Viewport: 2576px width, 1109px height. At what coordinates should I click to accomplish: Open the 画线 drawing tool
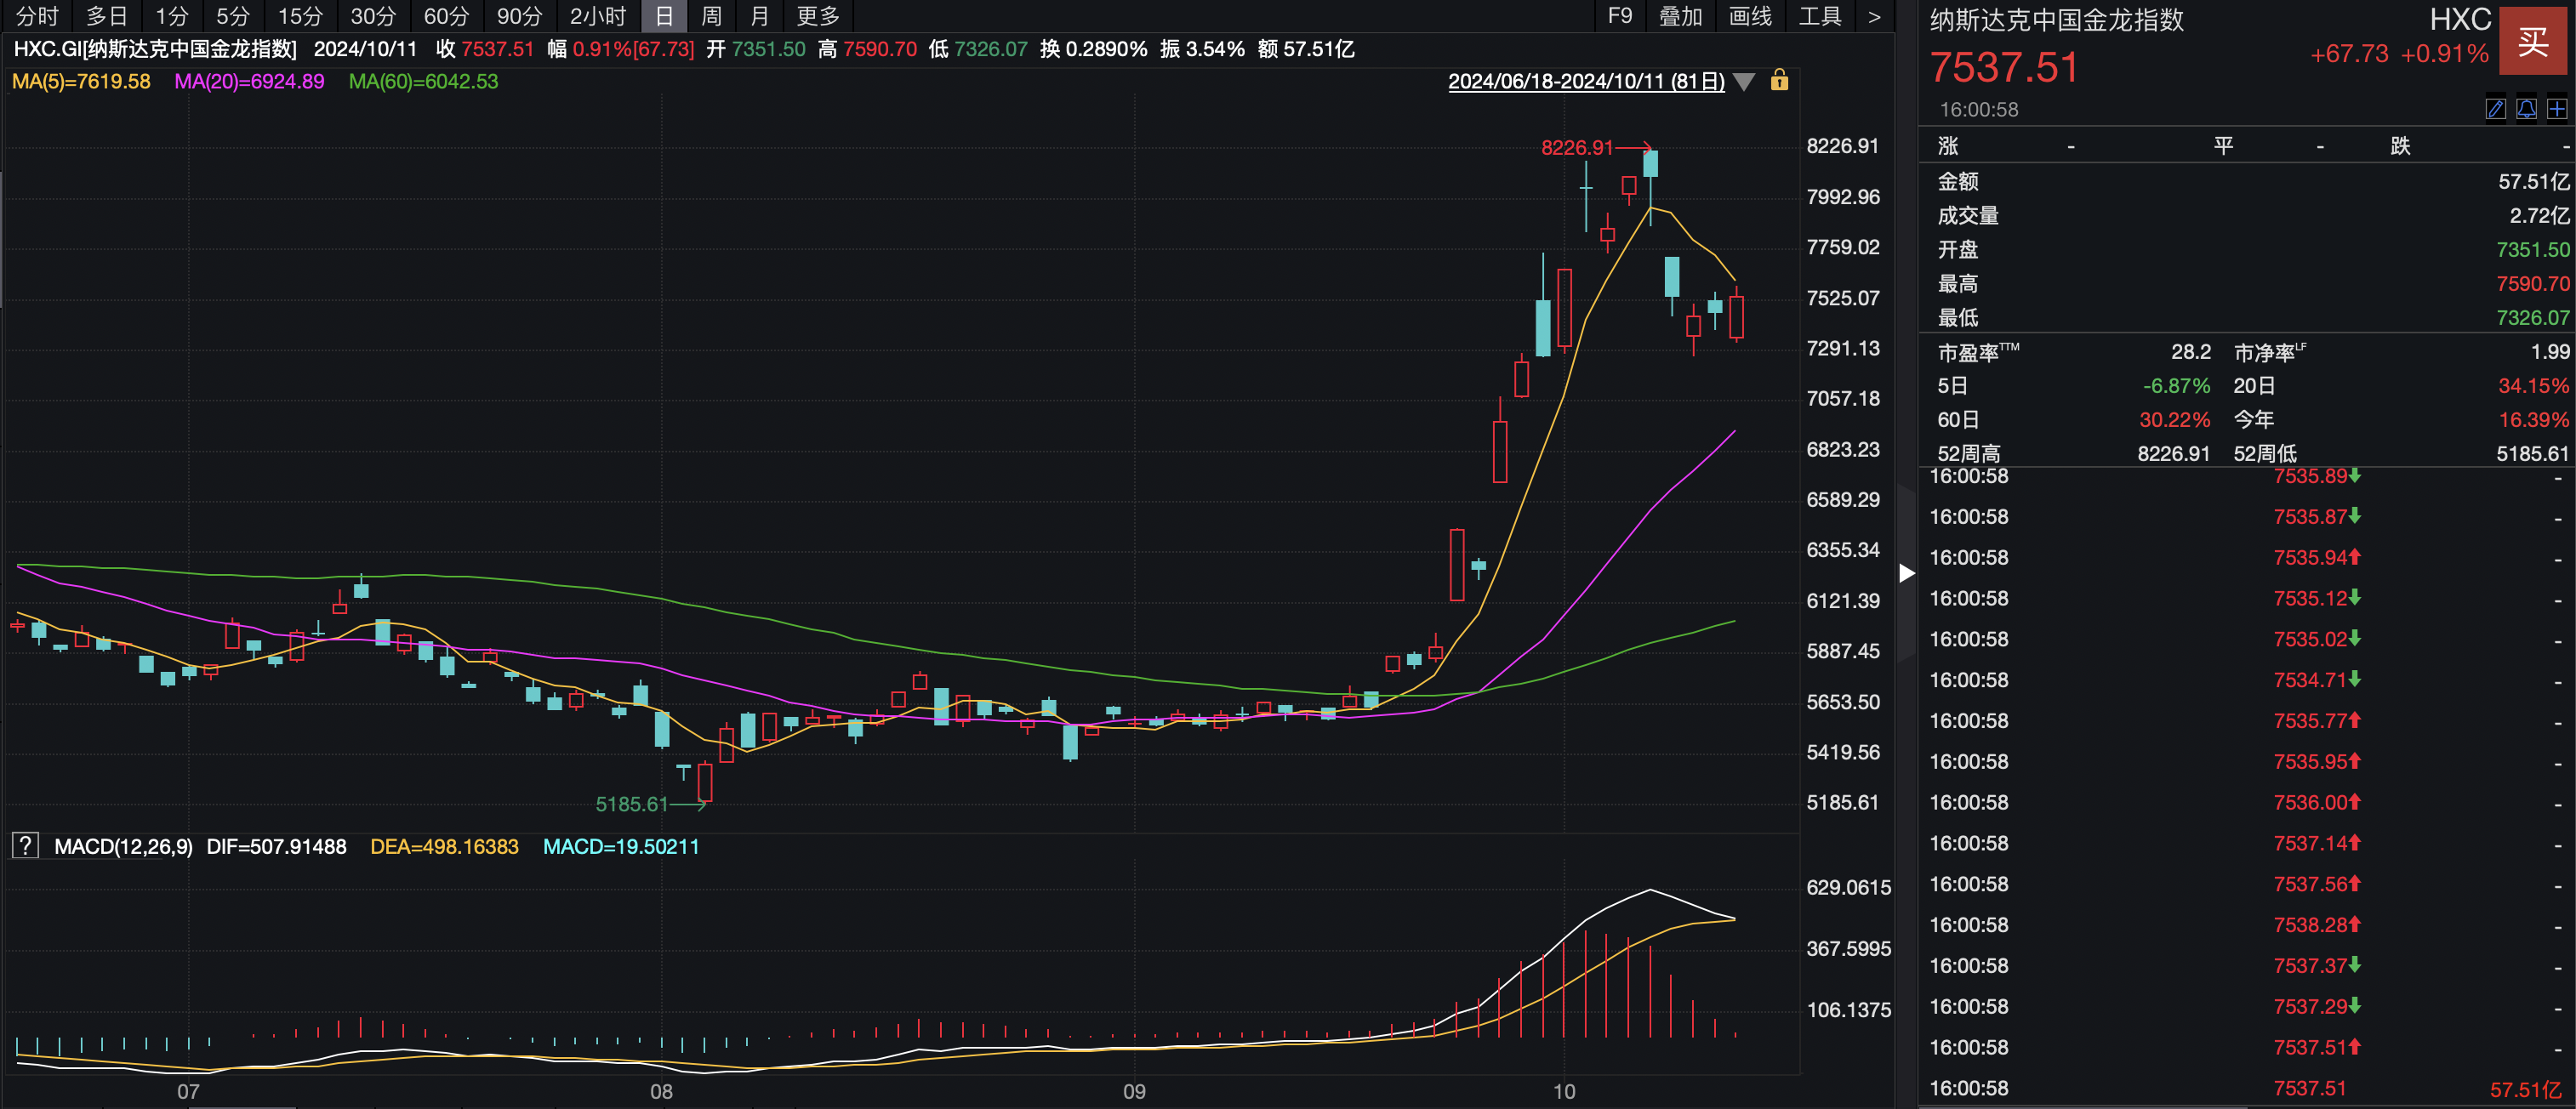[1750, 16]
